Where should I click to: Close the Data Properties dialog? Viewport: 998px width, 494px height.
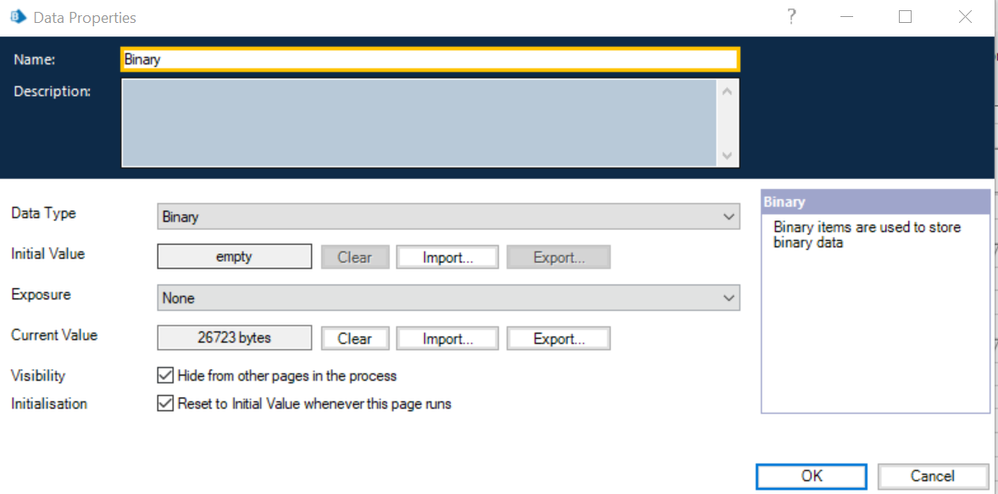[x=965, y=17]
